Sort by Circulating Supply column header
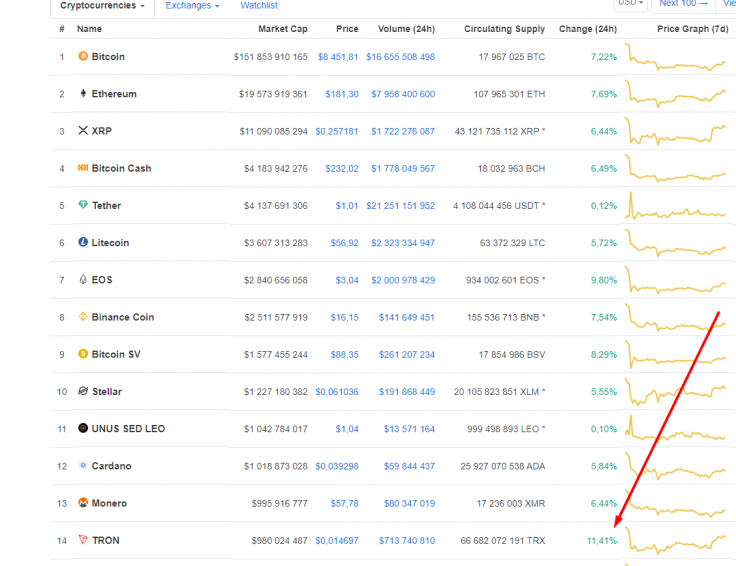 (504, 29)
